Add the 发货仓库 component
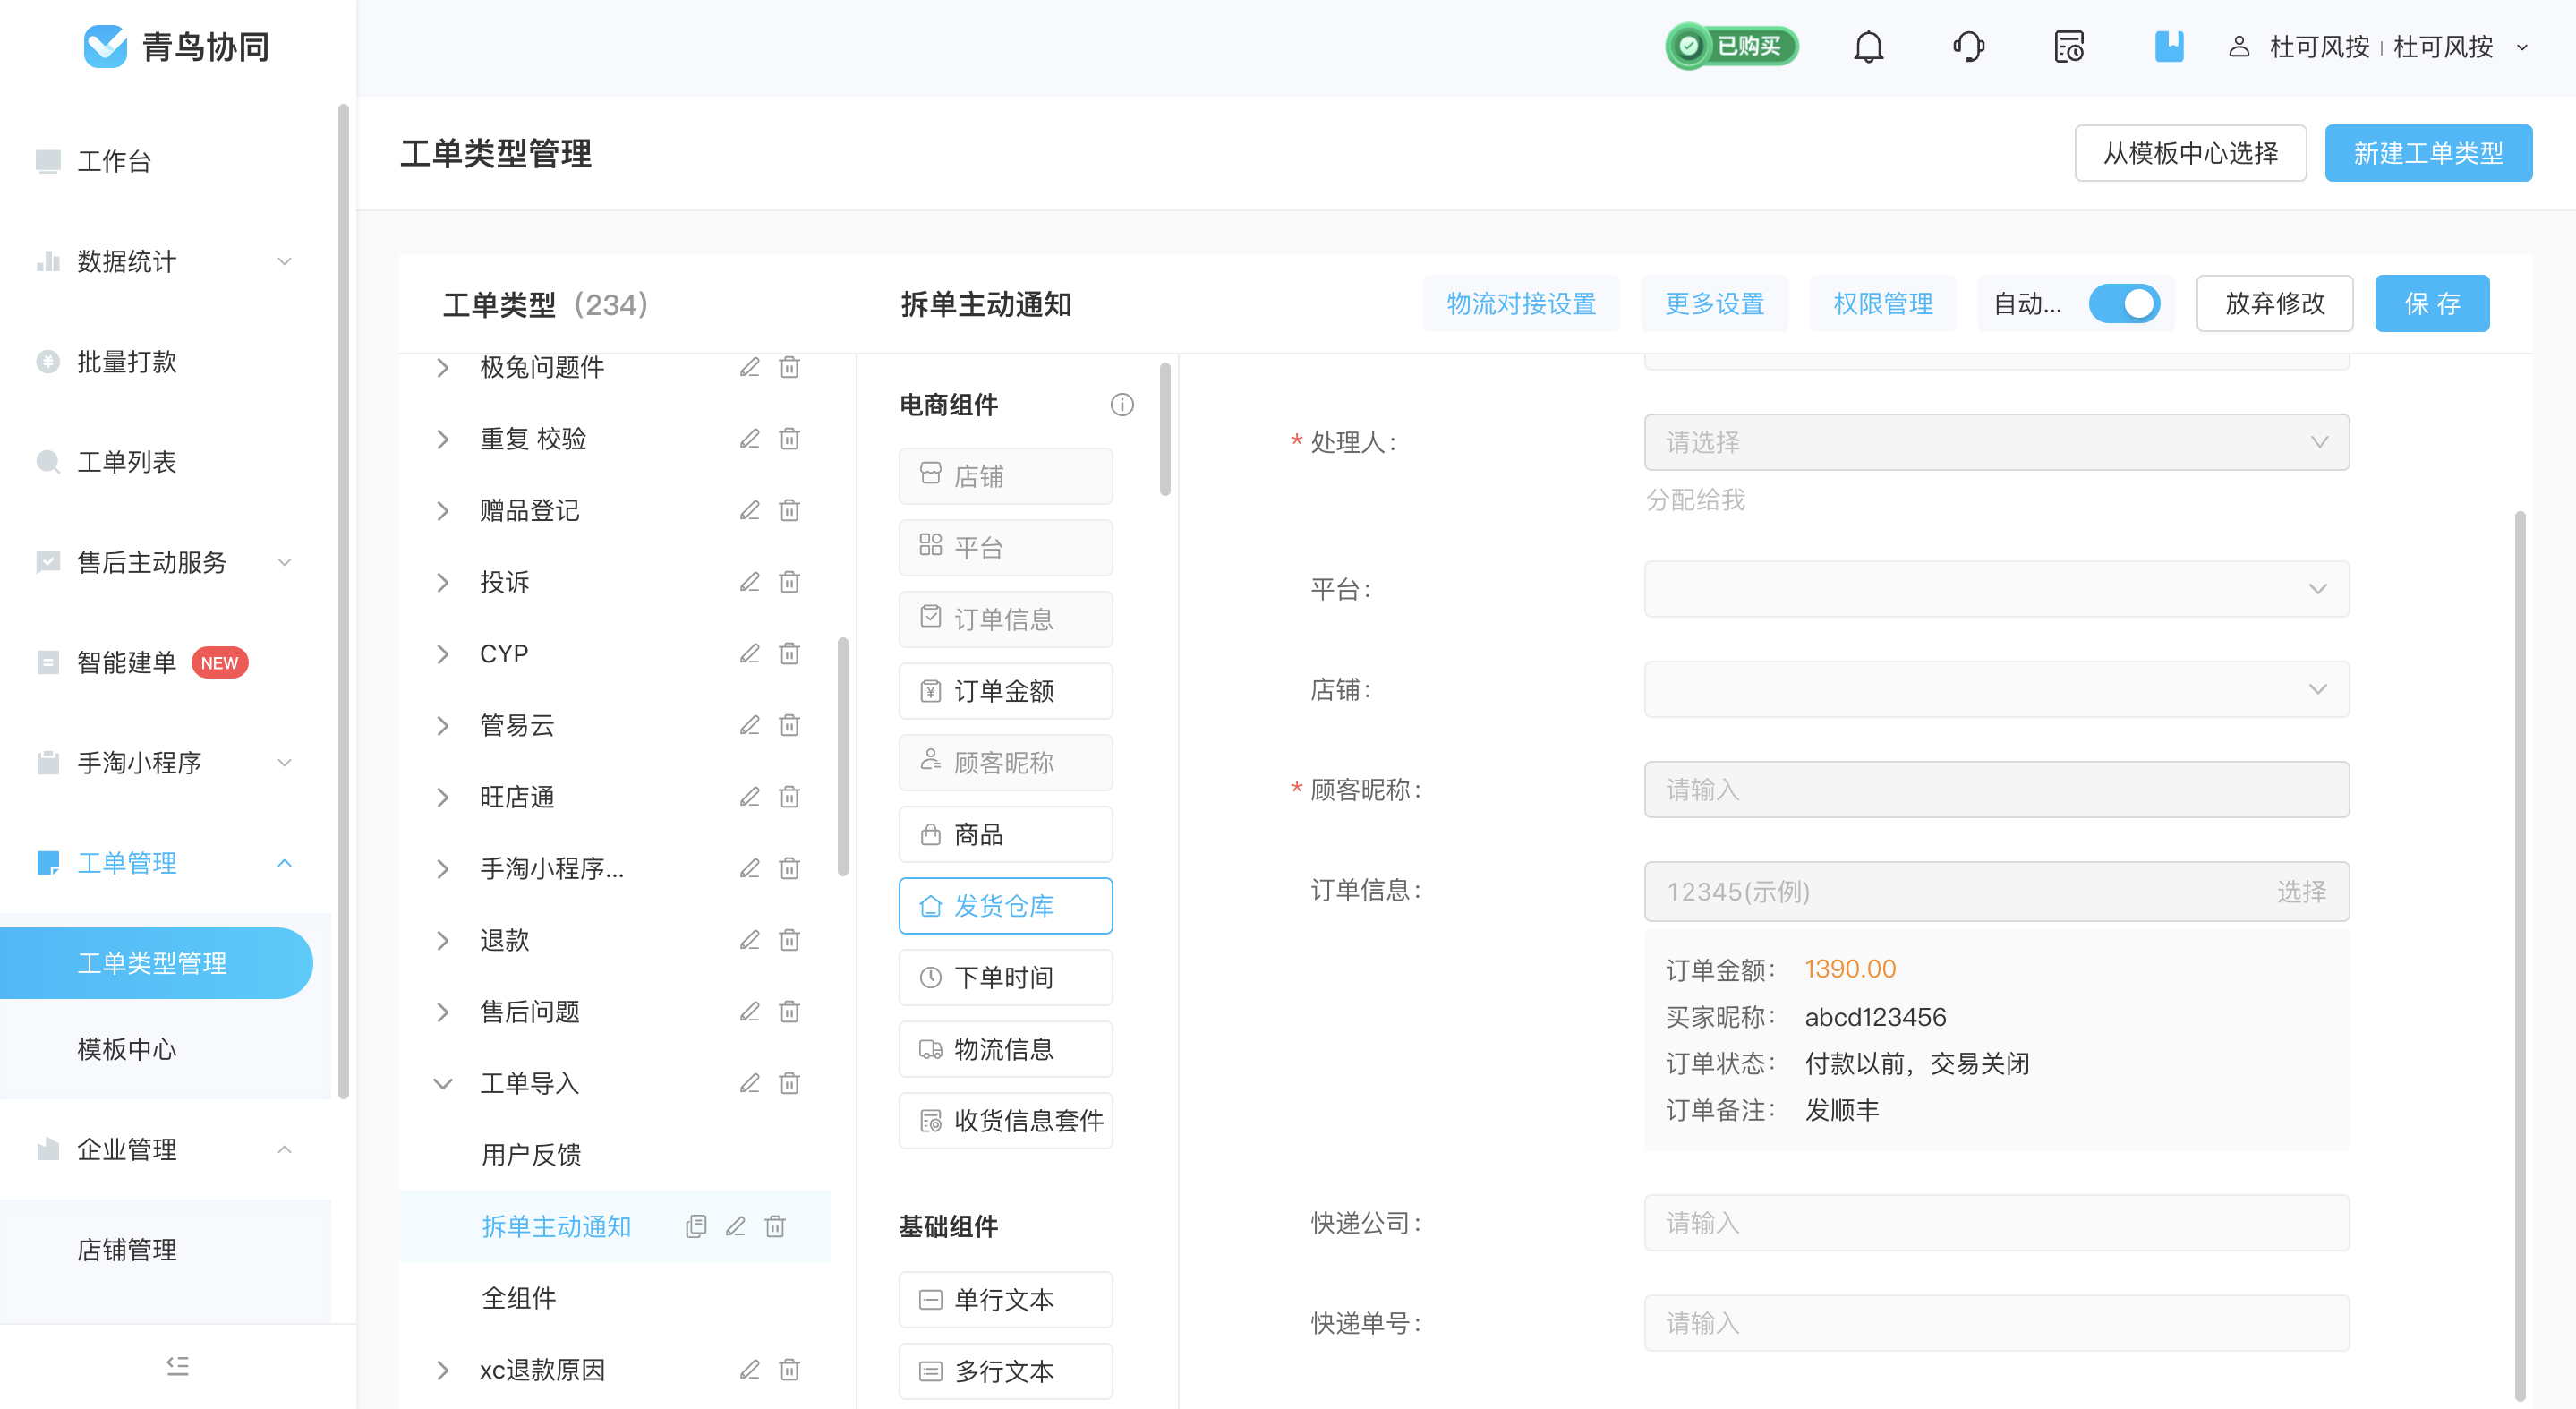The width and height of the screenshot is (2576, 1409). click(1005, 906)
